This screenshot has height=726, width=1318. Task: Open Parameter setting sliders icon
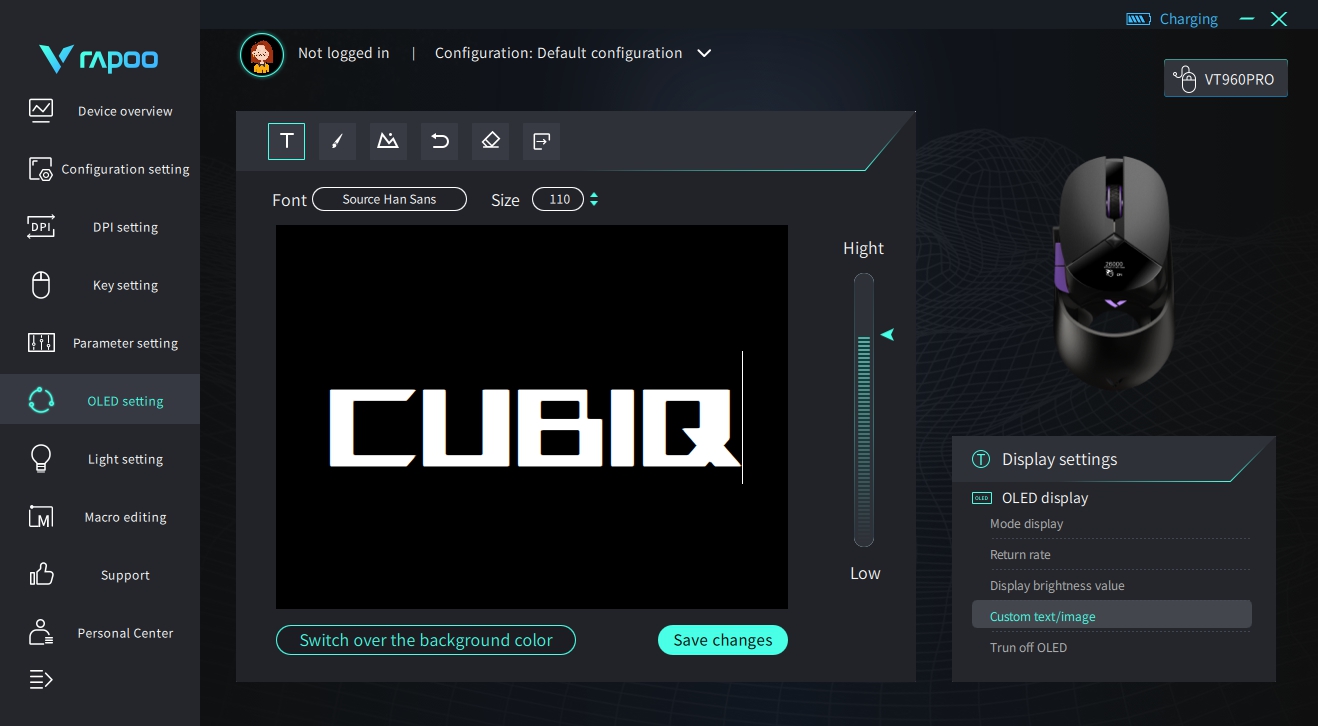pyautogui.click(x=41, y=343)
